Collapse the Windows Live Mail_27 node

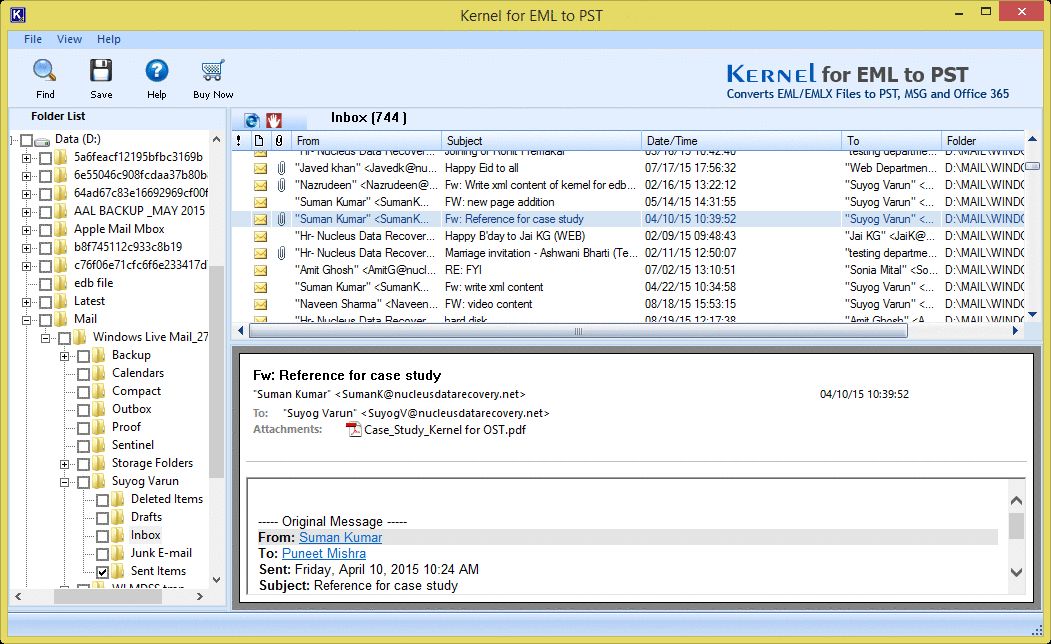(46, 338)
